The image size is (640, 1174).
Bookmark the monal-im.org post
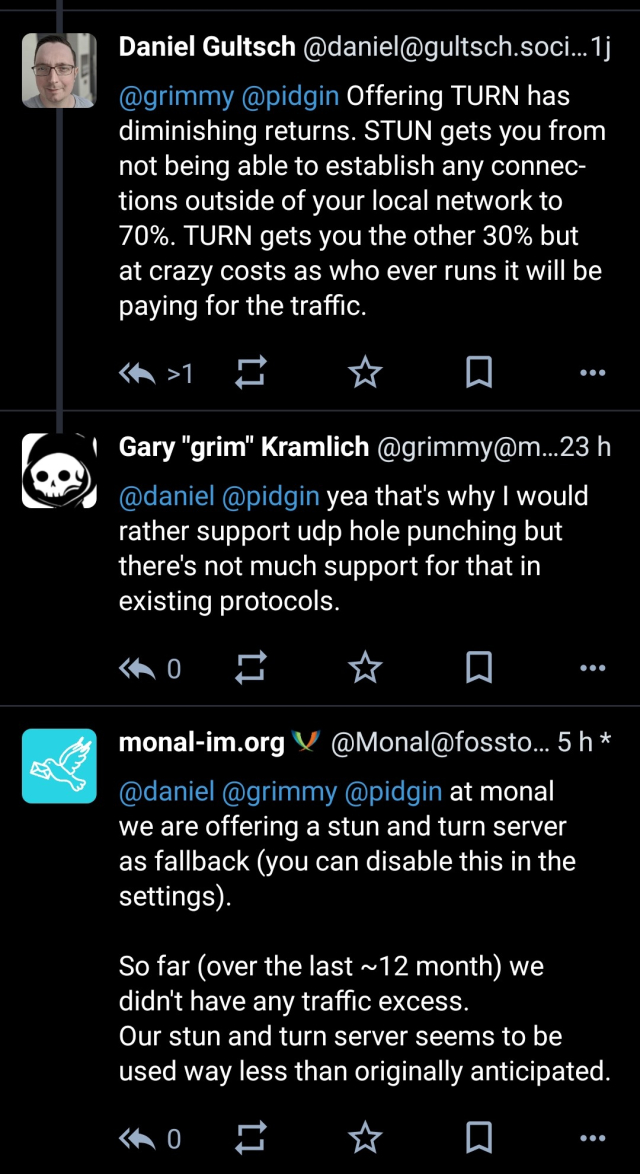pos(479,1137)
